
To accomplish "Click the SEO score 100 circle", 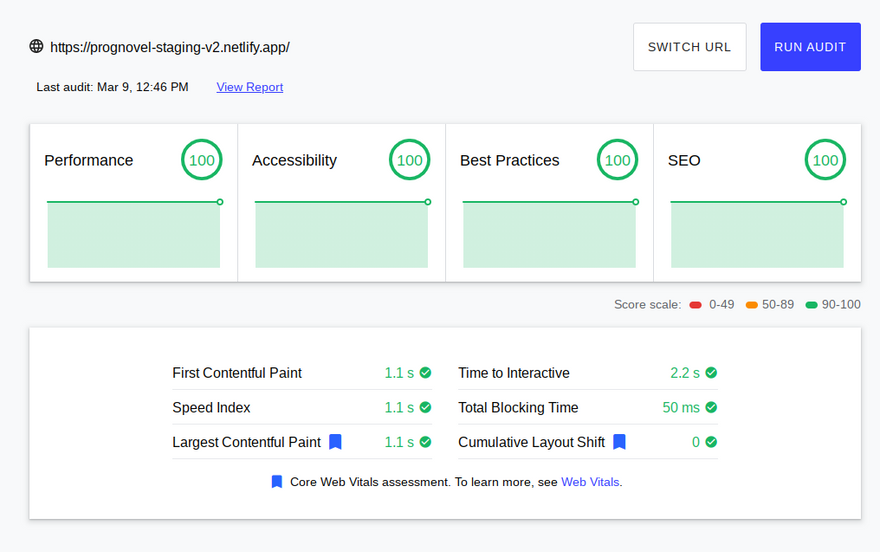I will [825, 160].
